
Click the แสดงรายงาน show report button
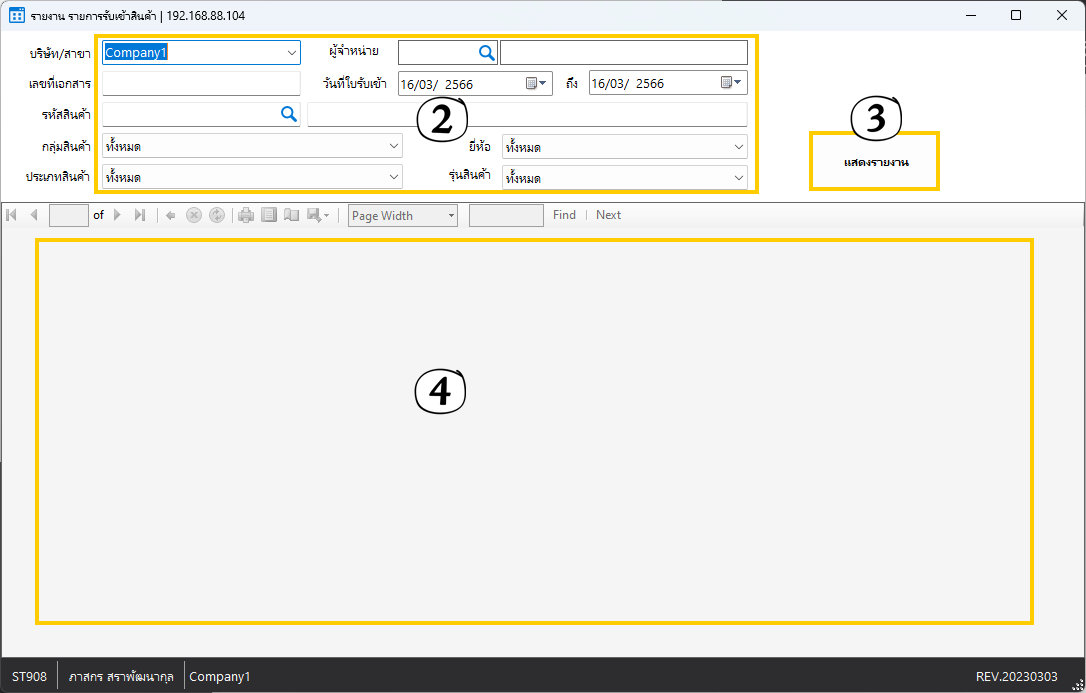875,162
